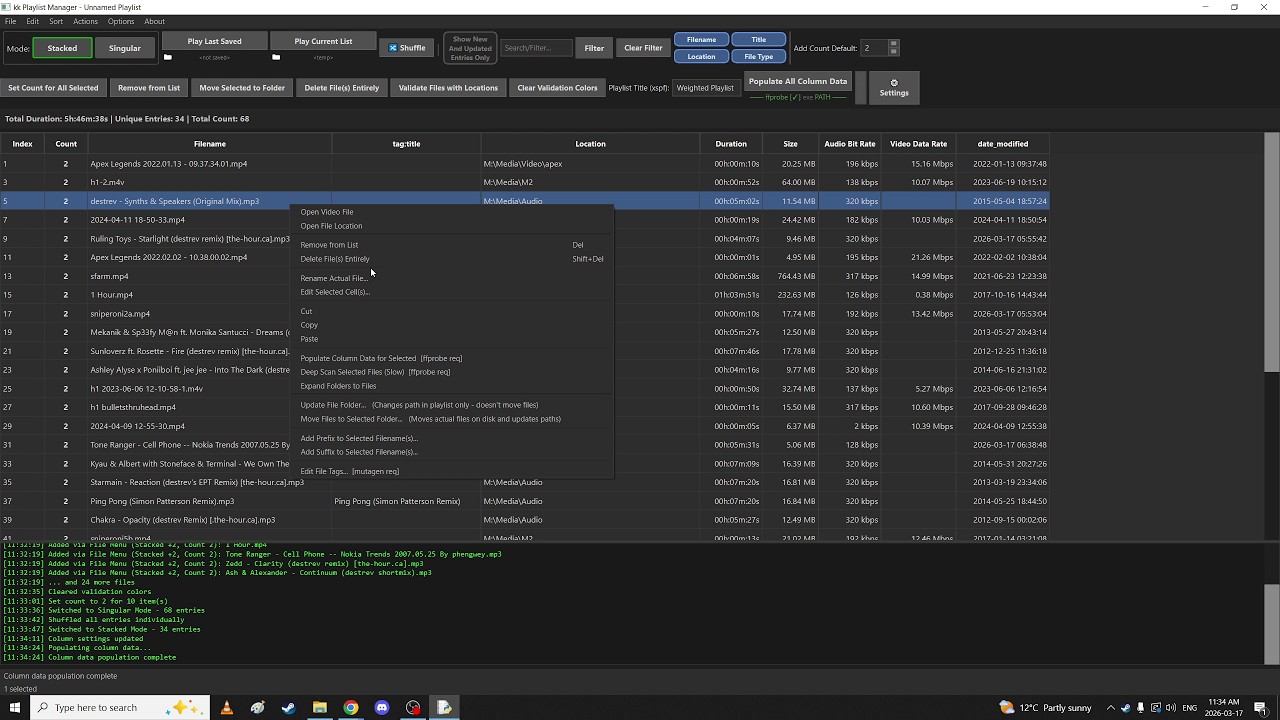Select Update File Folder context entry

click(451, 405)
